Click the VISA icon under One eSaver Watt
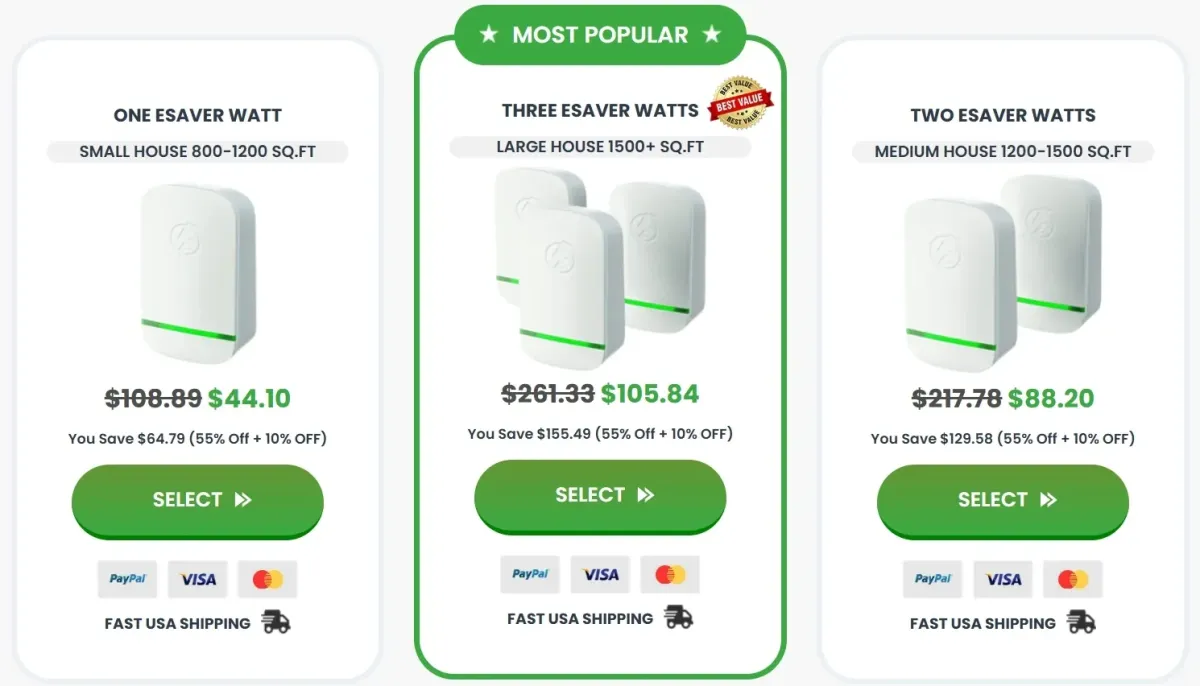 click(x=197, y=579)
